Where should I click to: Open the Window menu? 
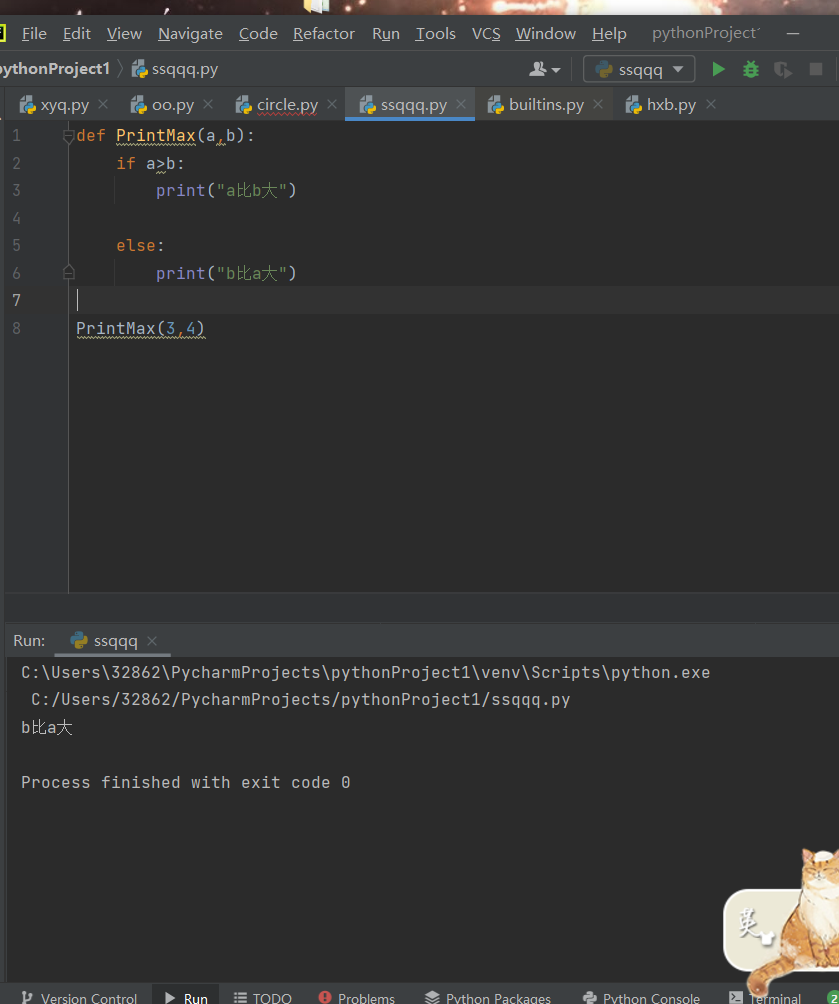pyautogui.click(x=546, y=33)
